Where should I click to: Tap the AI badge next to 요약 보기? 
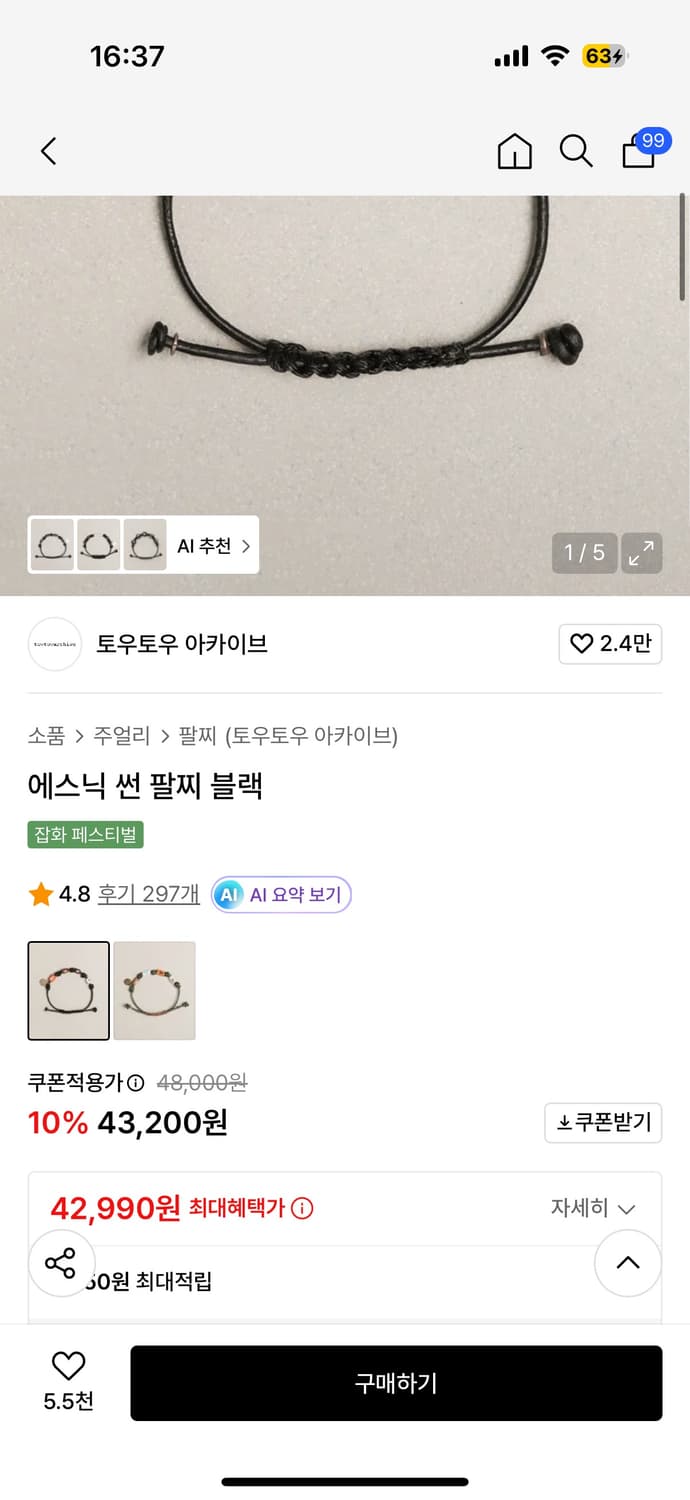[x=227, y=894]
